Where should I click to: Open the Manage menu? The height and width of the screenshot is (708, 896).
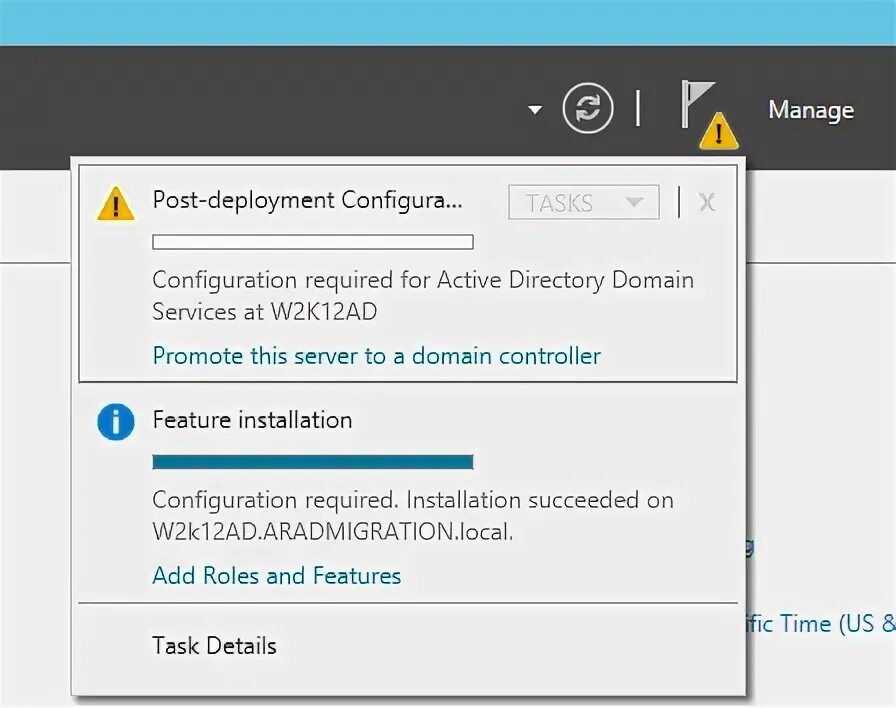pos(810,110)
